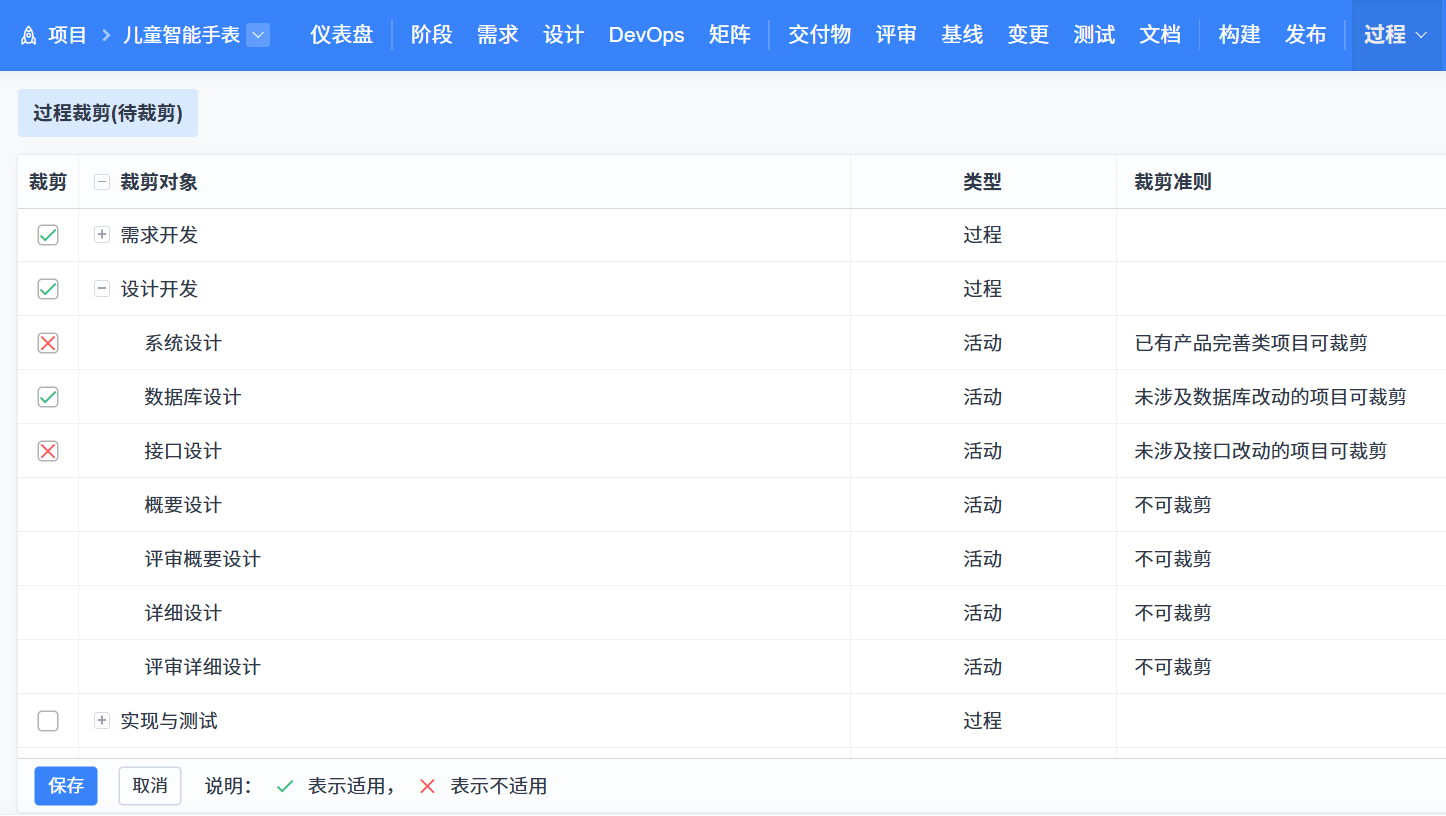Open the 需求 menu
The height and width of the screenshot is (816, 1446).
tap(498, 35)
